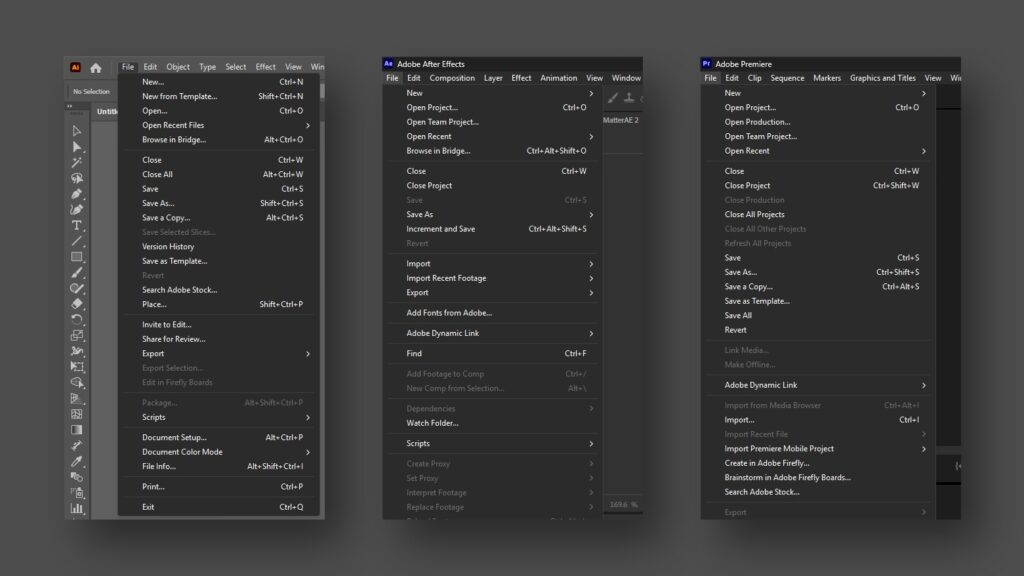
Task: Select the Shape Builder tool
Action: (76, 383)
